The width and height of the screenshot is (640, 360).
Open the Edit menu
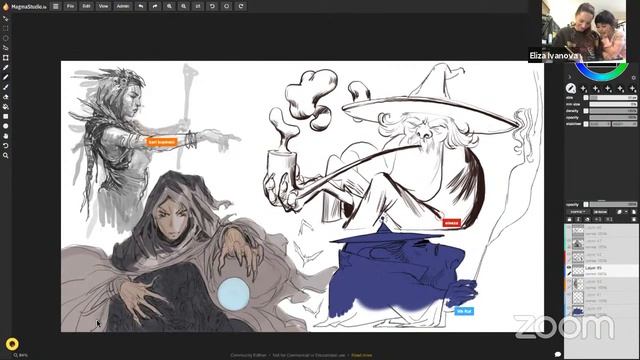(86, 7)
